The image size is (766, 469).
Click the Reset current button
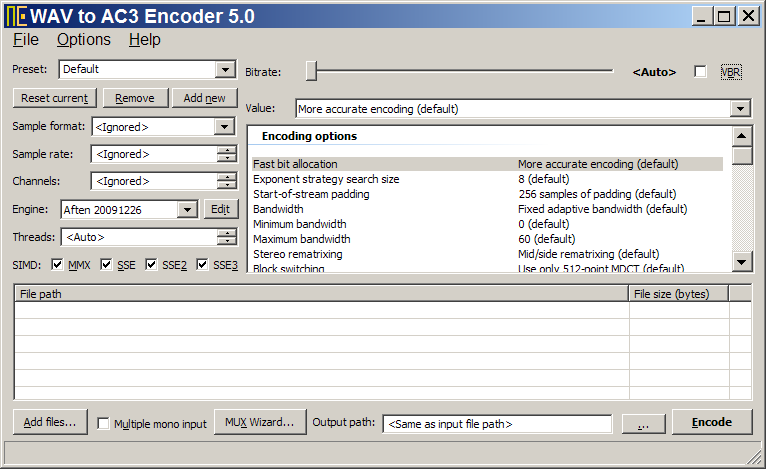pyautogui.click(x=55, y=98)
